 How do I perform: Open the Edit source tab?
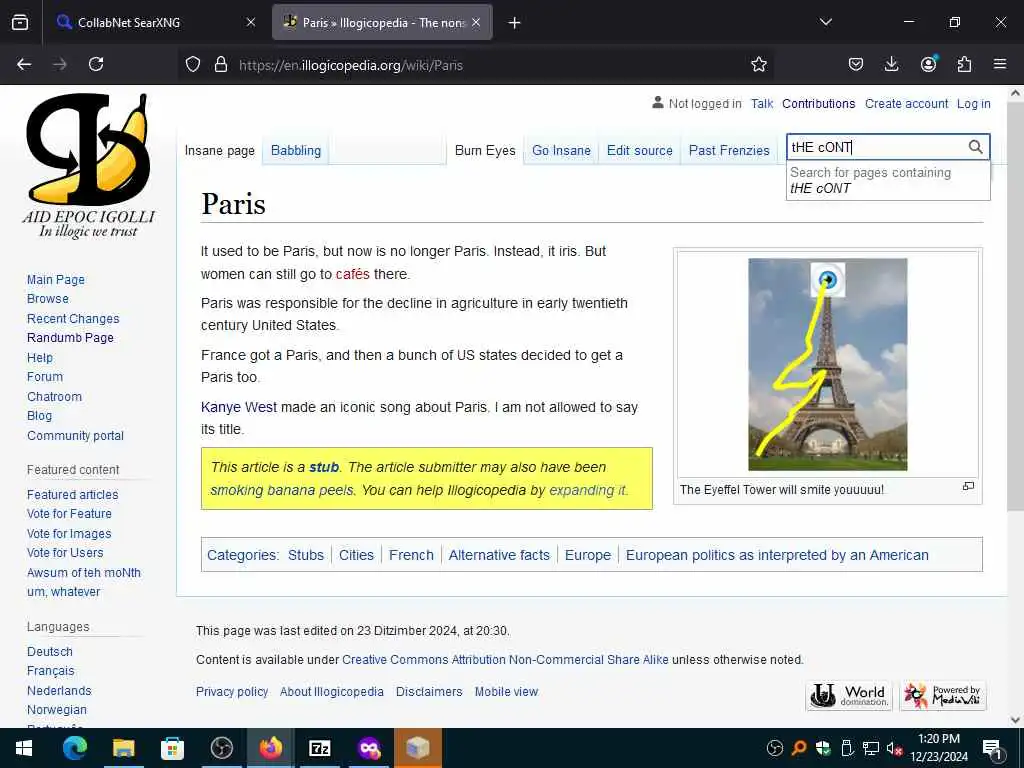pos(639,150)
